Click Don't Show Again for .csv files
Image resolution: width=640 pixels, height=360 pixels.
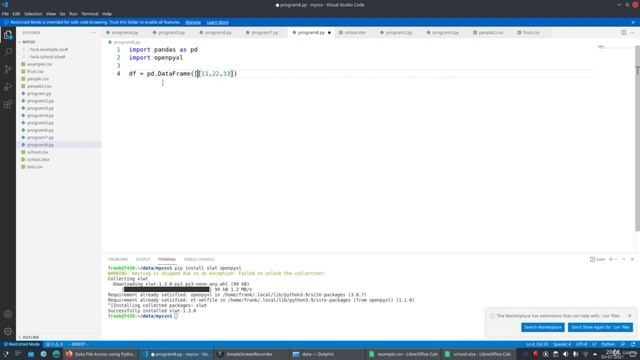click(x=600, y=327)
